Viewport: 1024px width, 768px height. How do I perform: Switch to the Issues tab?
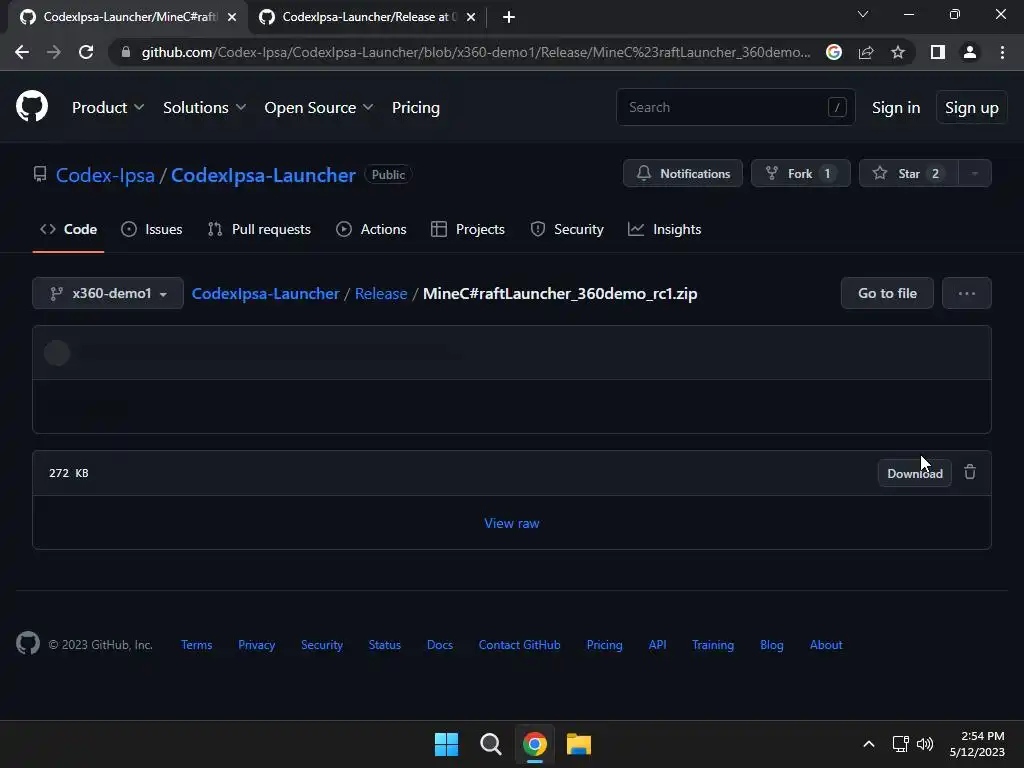(x=152, y=229)
